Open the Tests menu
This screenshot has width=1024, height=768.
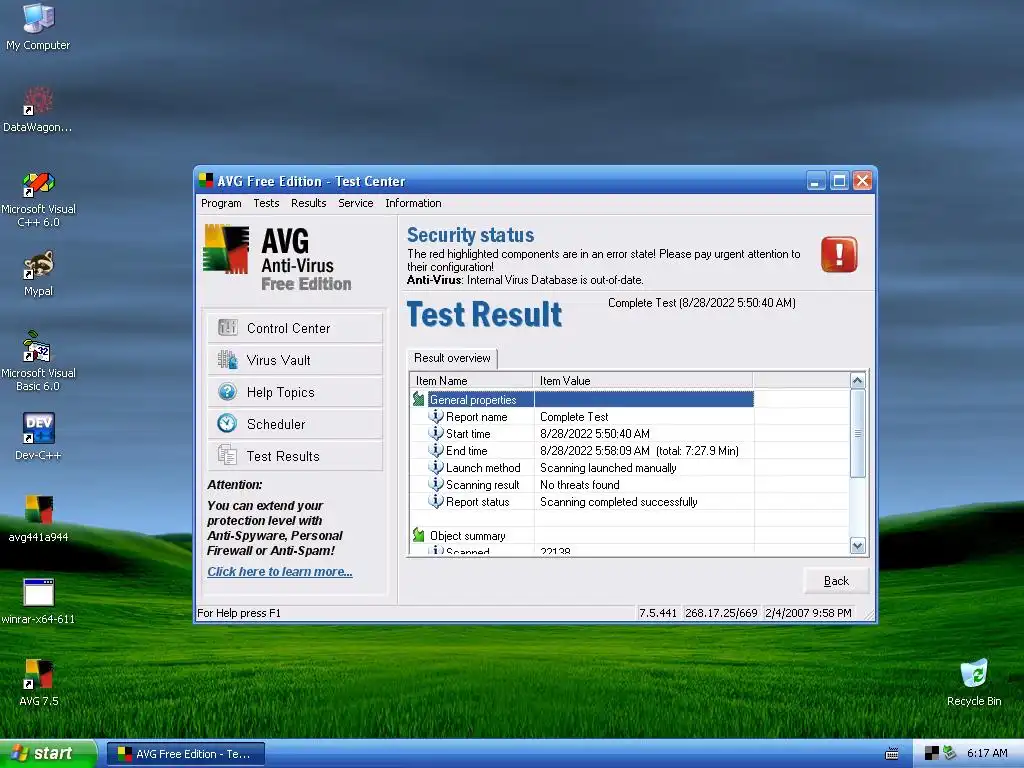point(266,203)
